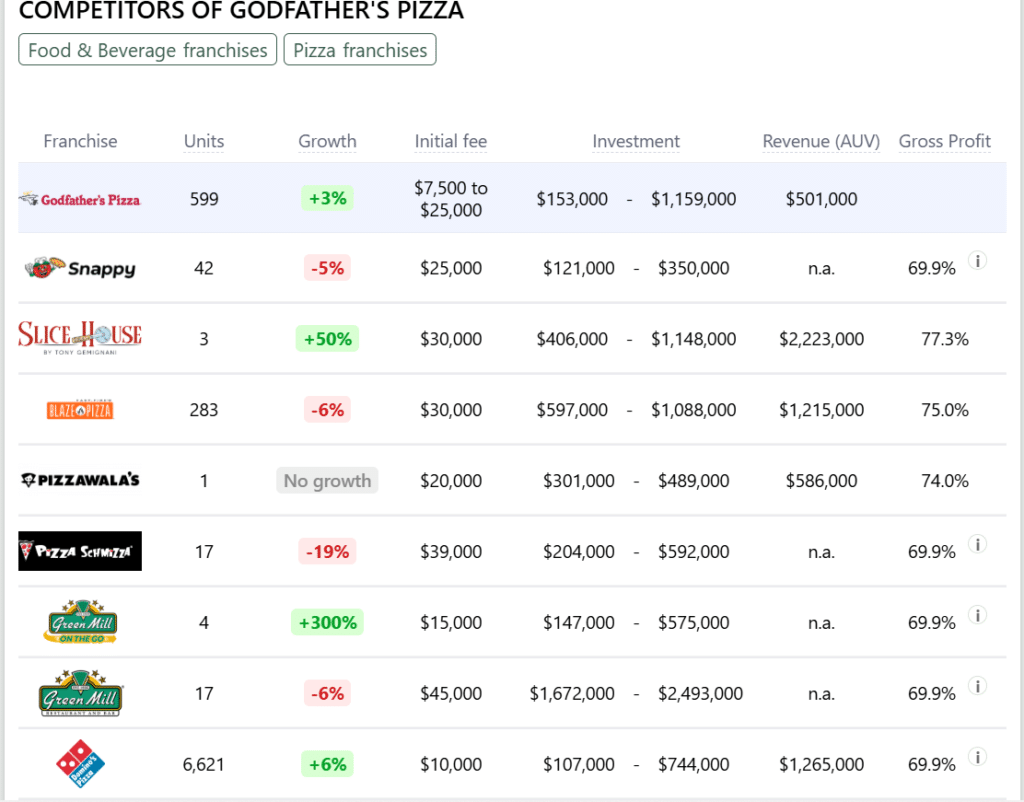Click the $2,223,000 revenue value
Screen dimensions: 1024x802
[822, 339]
